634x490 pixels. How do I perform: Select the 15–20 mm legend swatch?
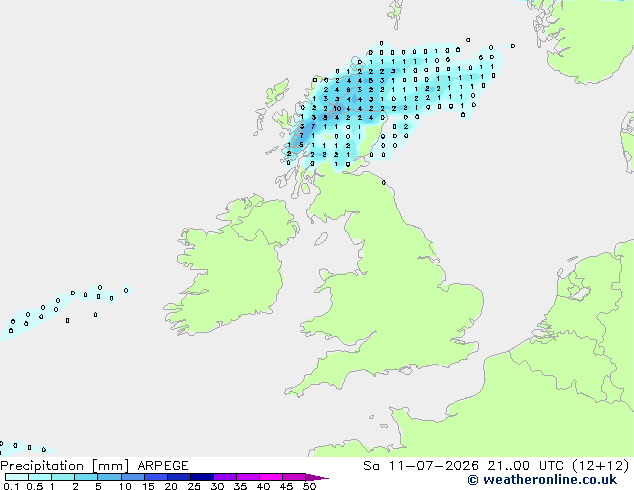coord(156,477)
